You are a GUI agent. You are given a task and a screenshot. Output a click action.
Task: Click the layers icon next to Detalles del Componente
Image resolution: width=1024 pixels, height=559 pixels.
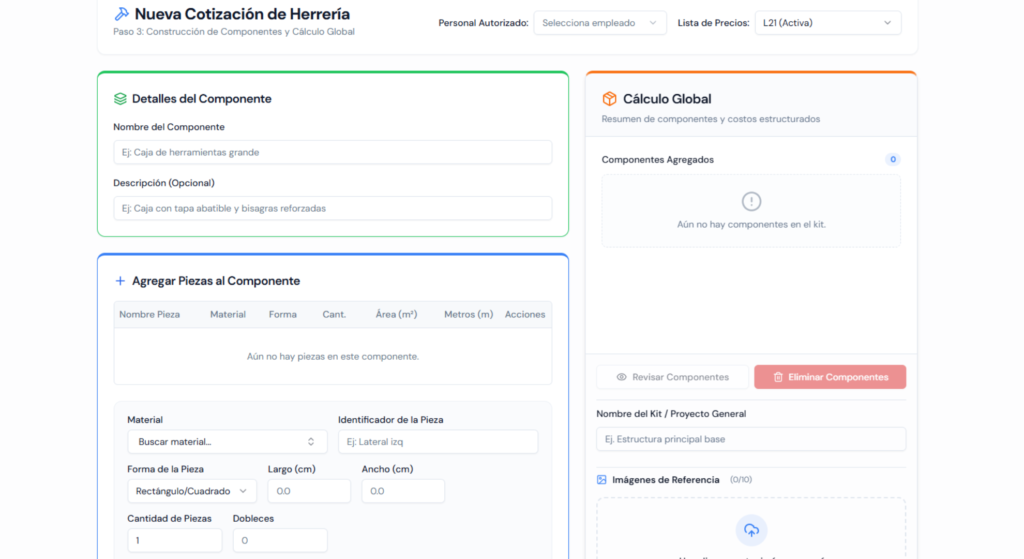(x=120, y=99)
